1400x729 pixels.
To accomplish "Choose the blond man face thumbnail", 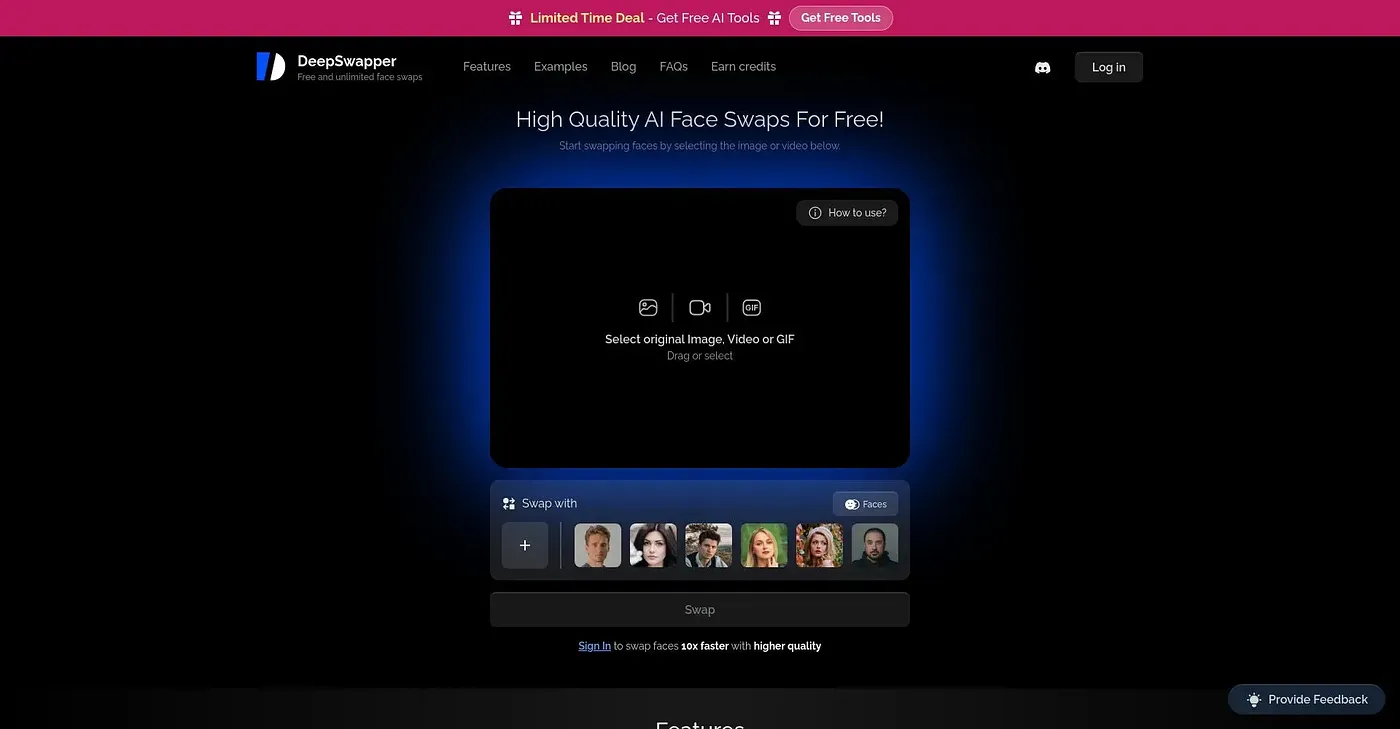I will click(x=598, y=546).
